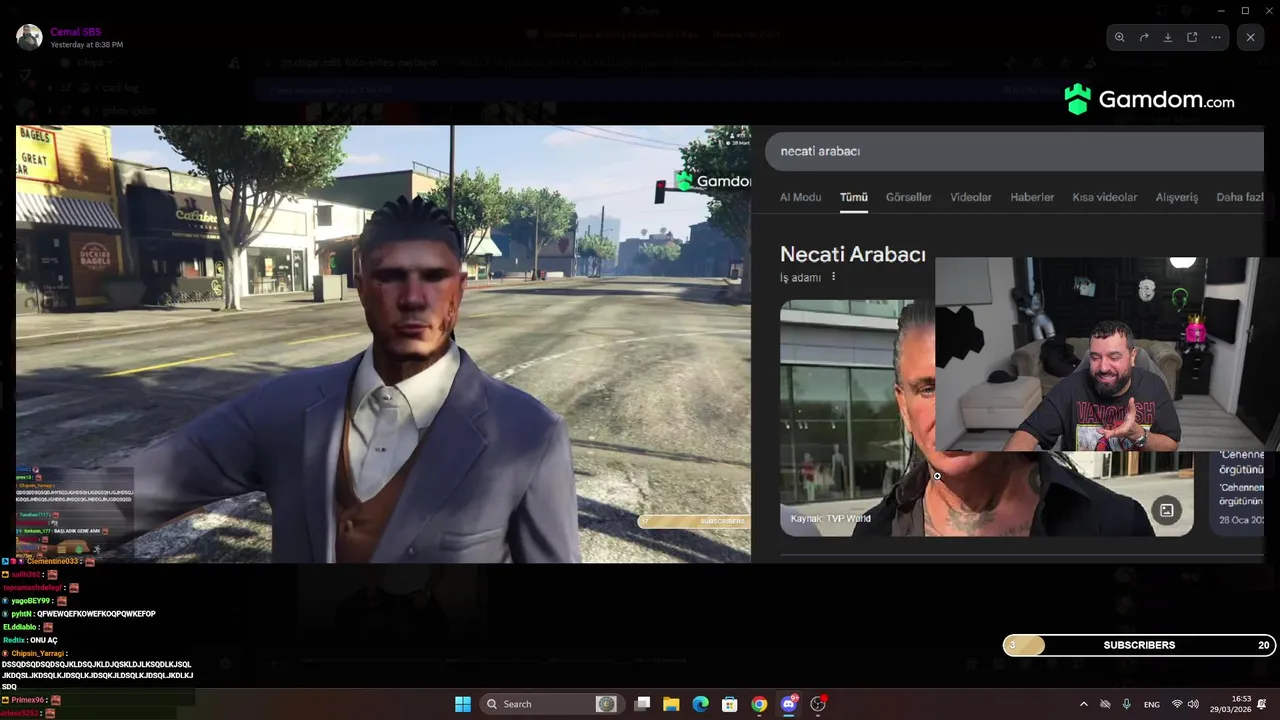Open Task View from the taskbar
Viewport: 1280px width, 720px height.
click(x=643, y=704)
